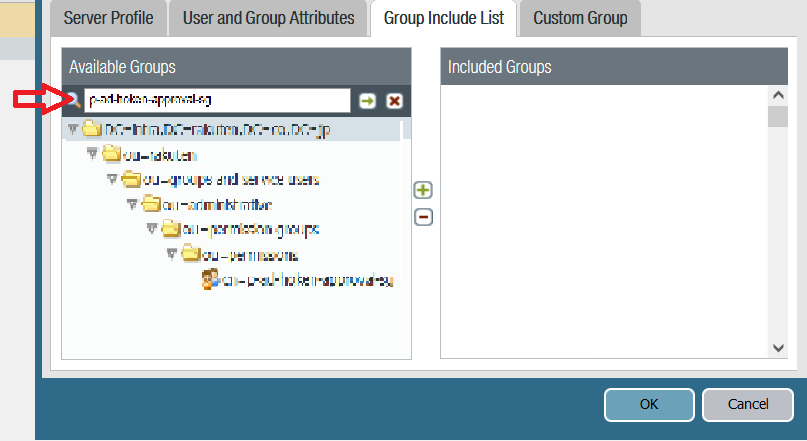Click the green arrow search-go icon
The width and height of the screenshot is (807, 441).
point(367,101)
